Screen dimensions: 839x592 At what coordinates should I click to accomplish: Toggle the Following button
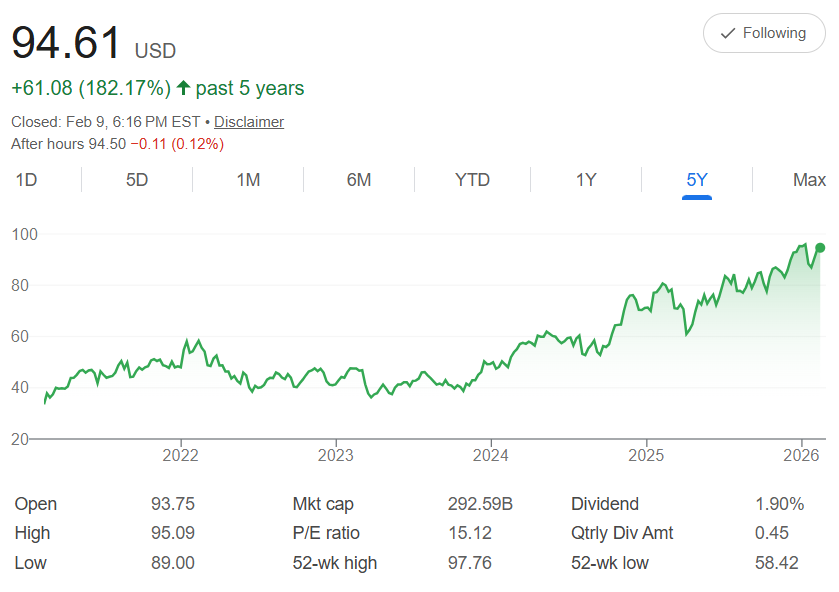(764, 33)
